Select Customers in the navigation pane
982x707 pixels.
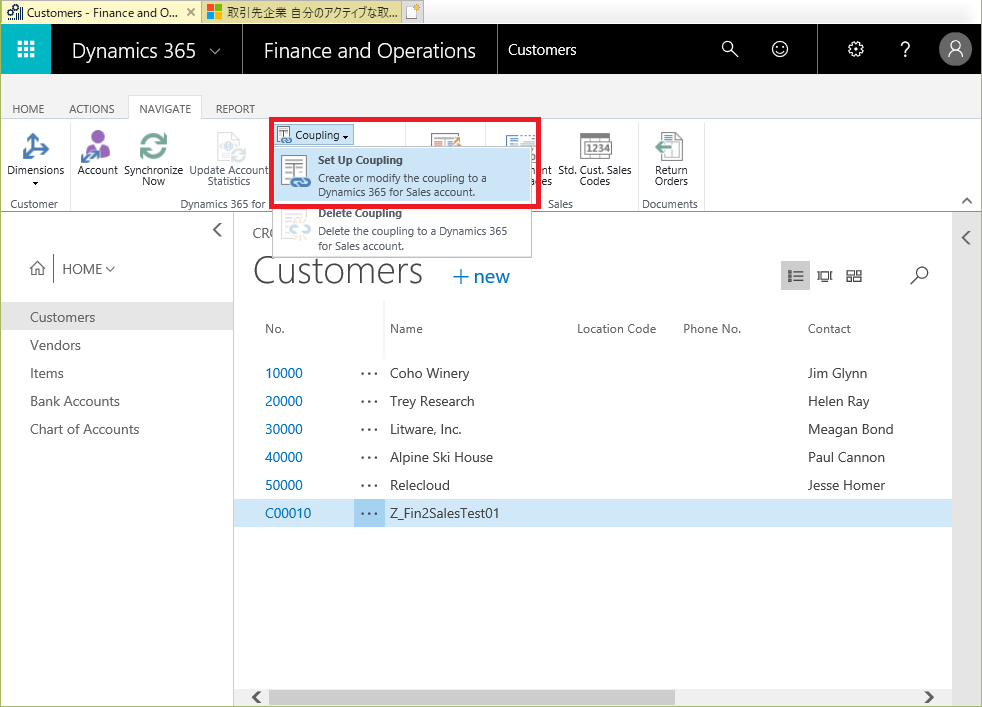coord(116,317)
